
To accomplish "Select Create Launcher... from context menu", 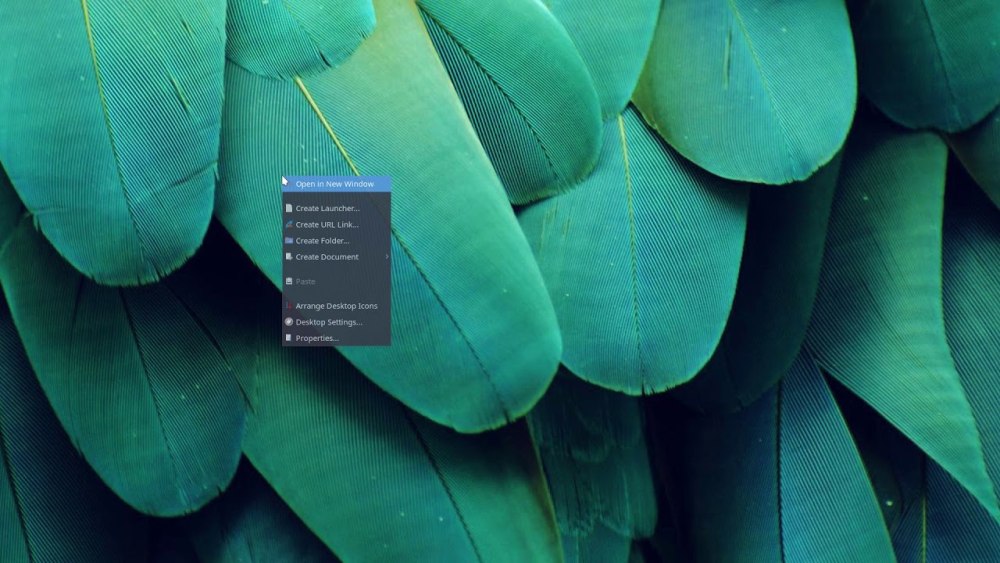I will (x=336, y=208).
